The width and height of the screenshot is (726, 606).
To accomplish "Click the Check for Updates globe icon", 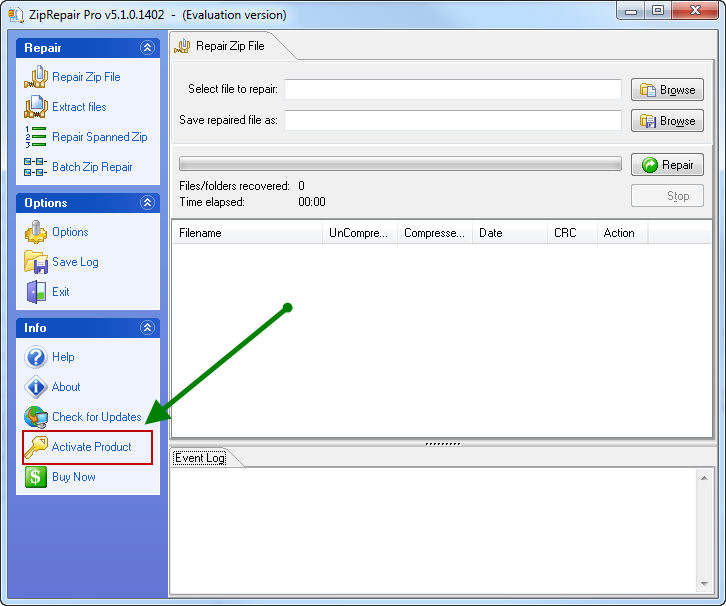I will 36,417.
